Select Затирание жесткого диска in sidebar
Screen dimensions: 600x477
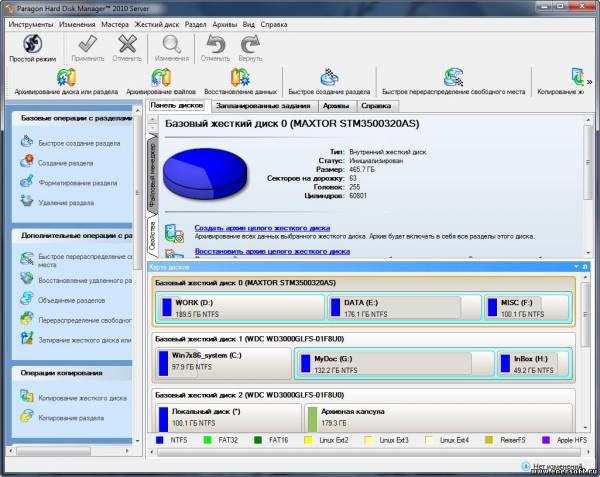(x=76, y=340)
